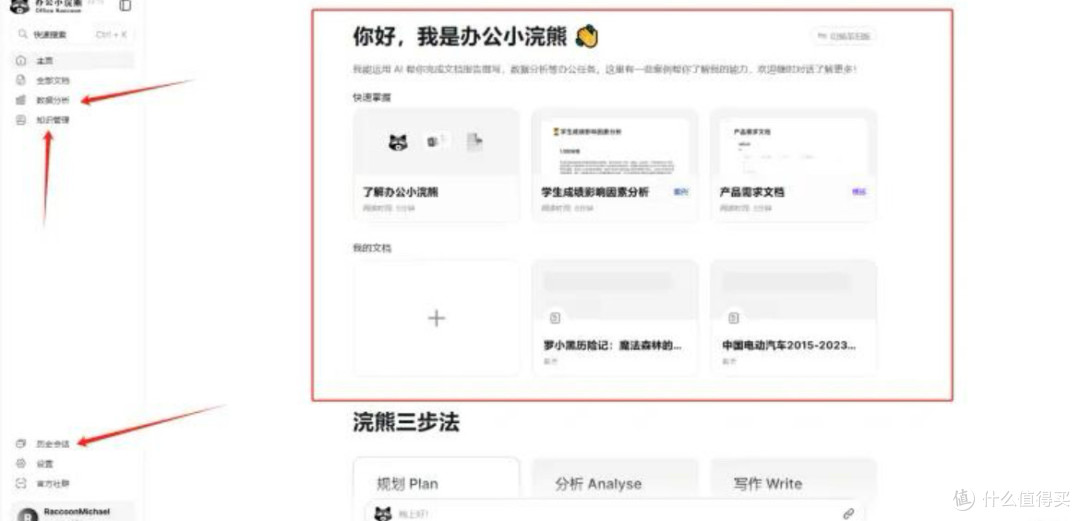Click the 产品需求文档 card title
The height and width of the screenshot is (521, 1080).
coord(752,192)
